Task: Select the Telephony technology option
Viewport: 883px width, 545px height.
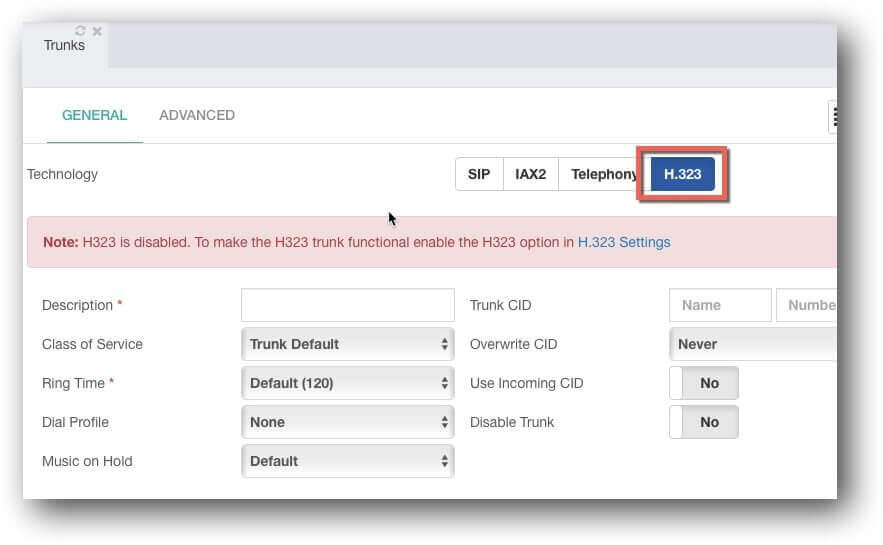Action: pyautogui.click(x=603, y=175)
